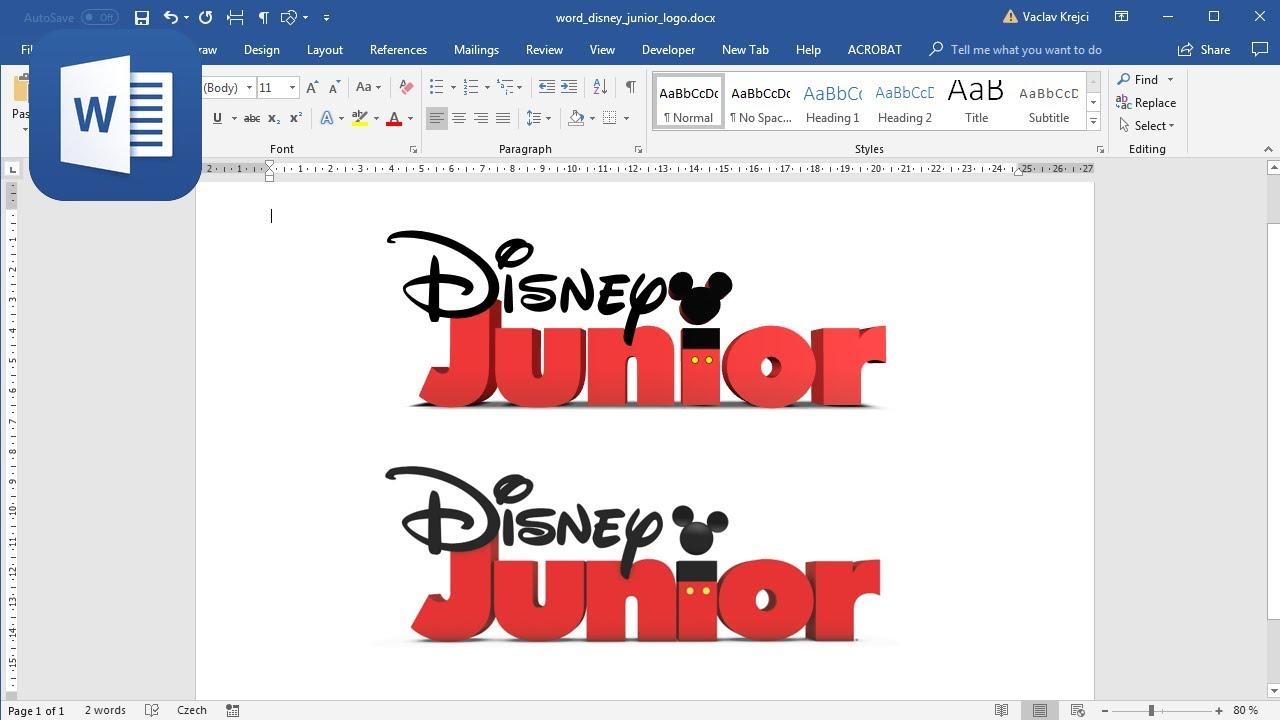This screenshot has width=1280, height=720.
Task: Expand the bullets list dropdown arrow
Action: click(x=453, y=88)
